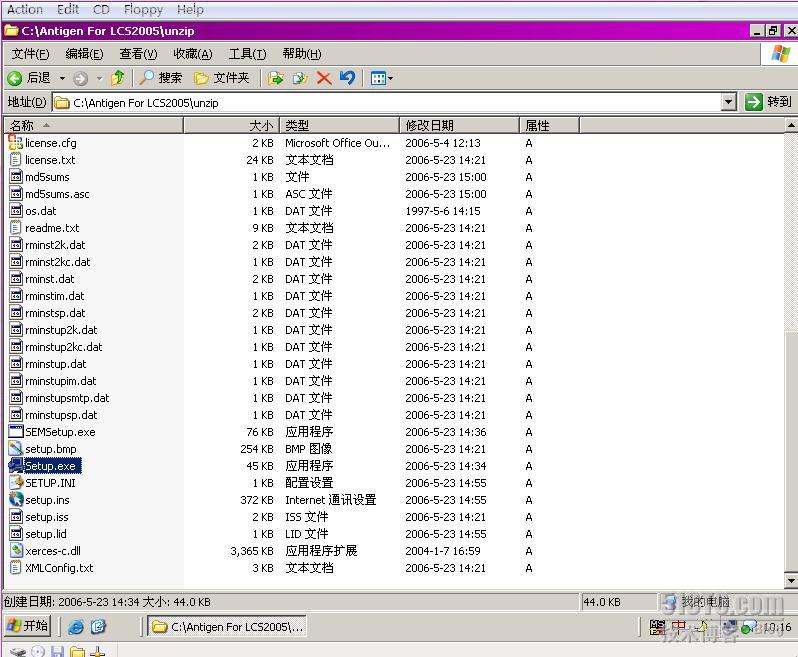Select the setup.ins file icon
The image size is (798, 657).
(x=16, y=499)
